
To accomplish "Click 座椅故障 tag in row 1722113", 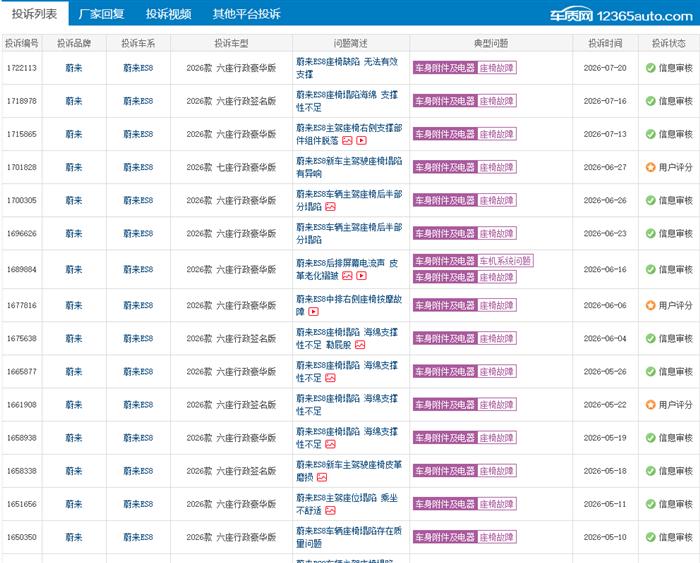I will (497, 68).
